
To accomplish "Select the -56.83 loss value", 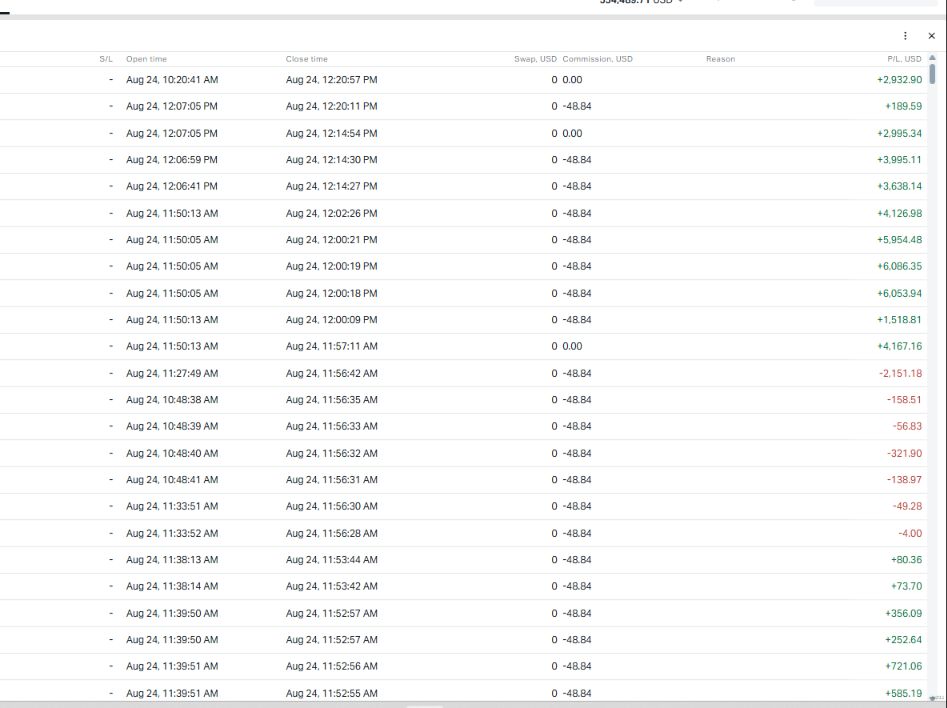I will [907, 426].
